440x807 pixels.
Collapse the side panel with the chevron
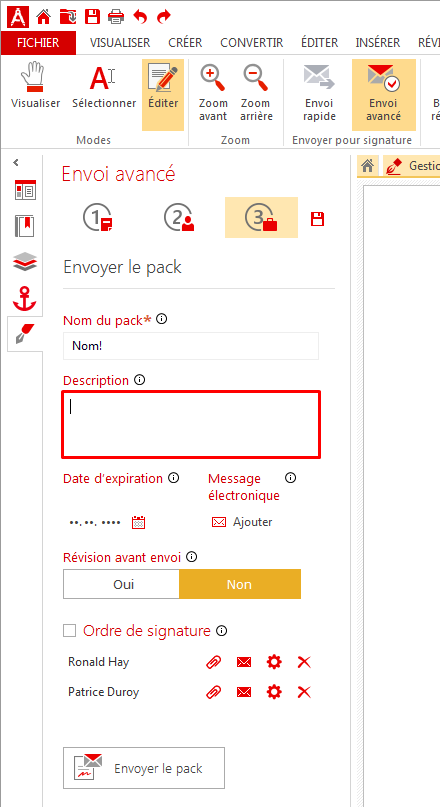pos(16,163)
